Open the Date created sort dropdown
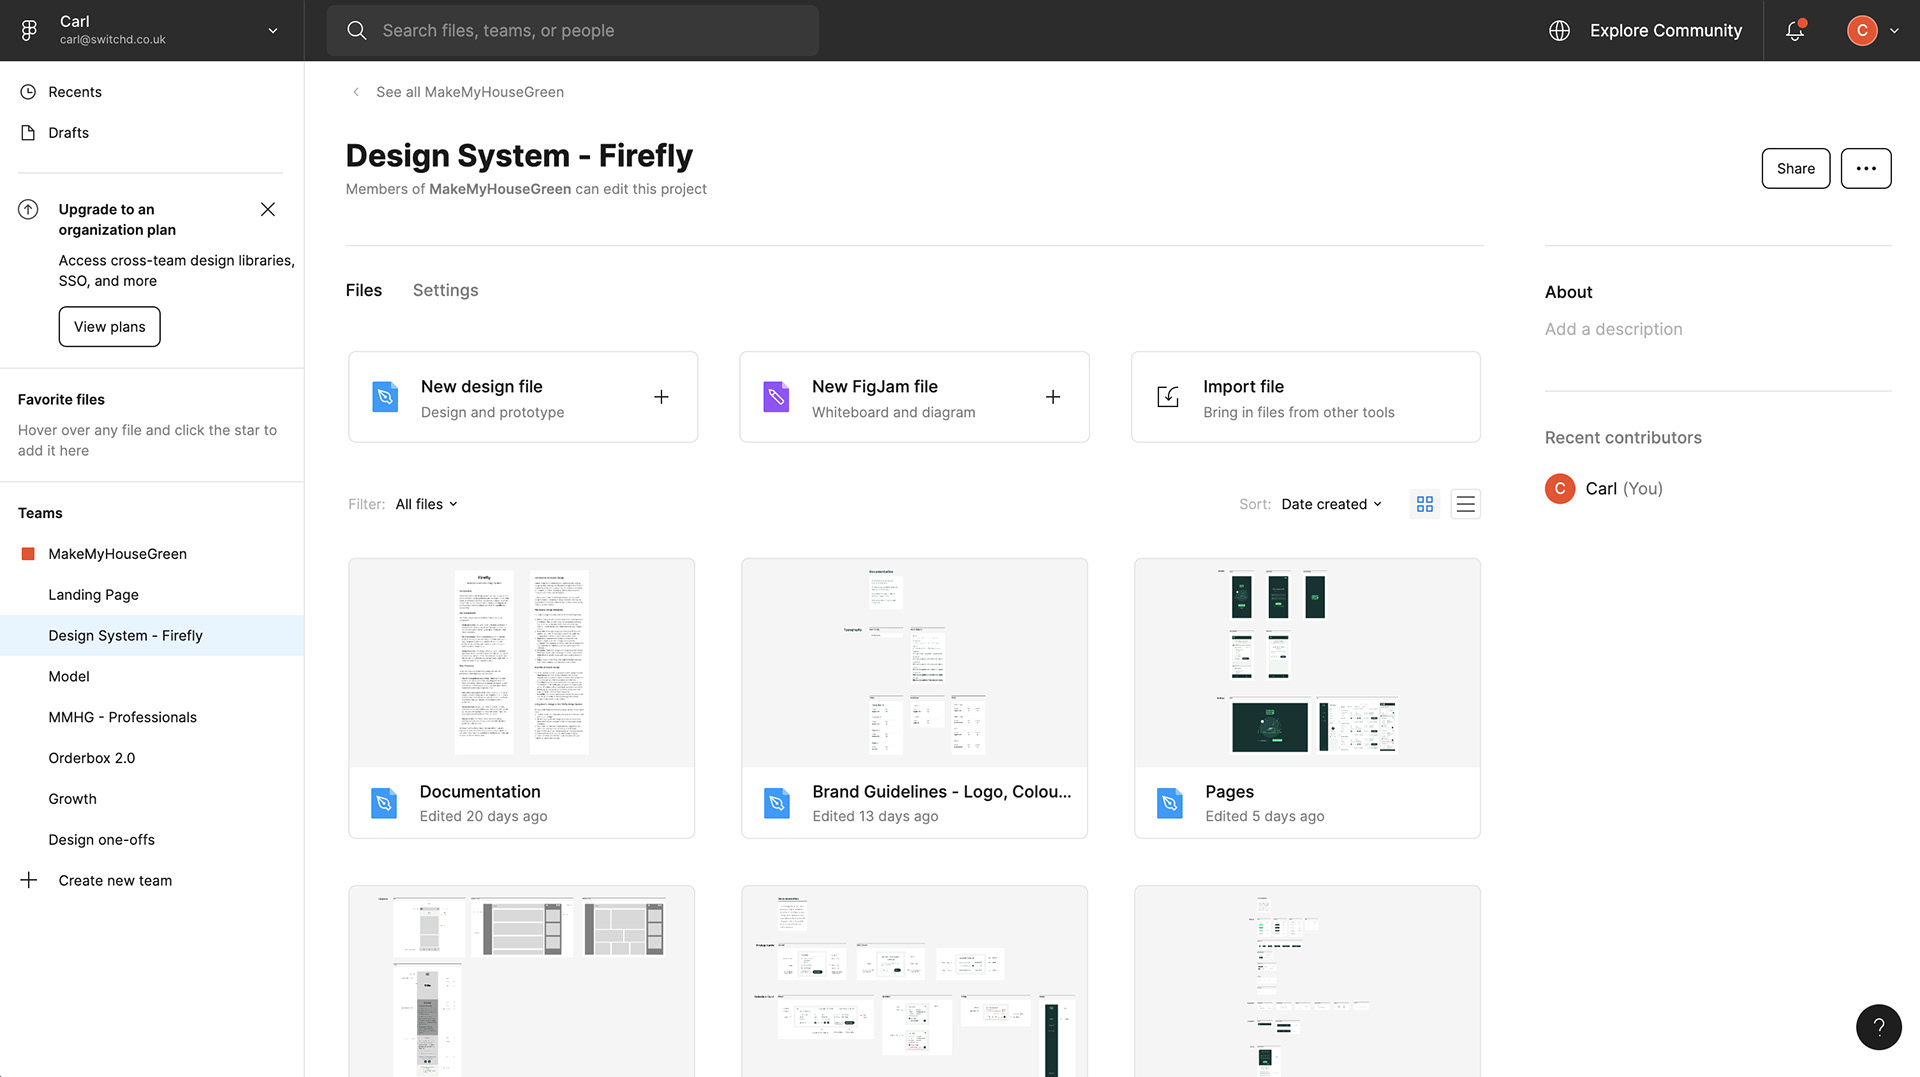The height and width of the screenshot is (1077, 1920). click(x=1331, y=504)
